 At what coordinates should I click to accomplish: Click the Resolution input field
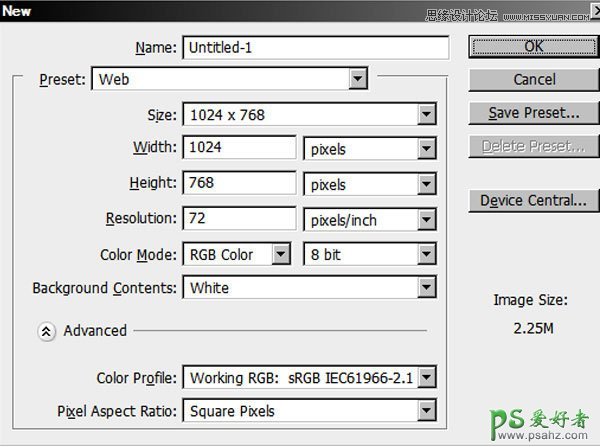[239, 219]
